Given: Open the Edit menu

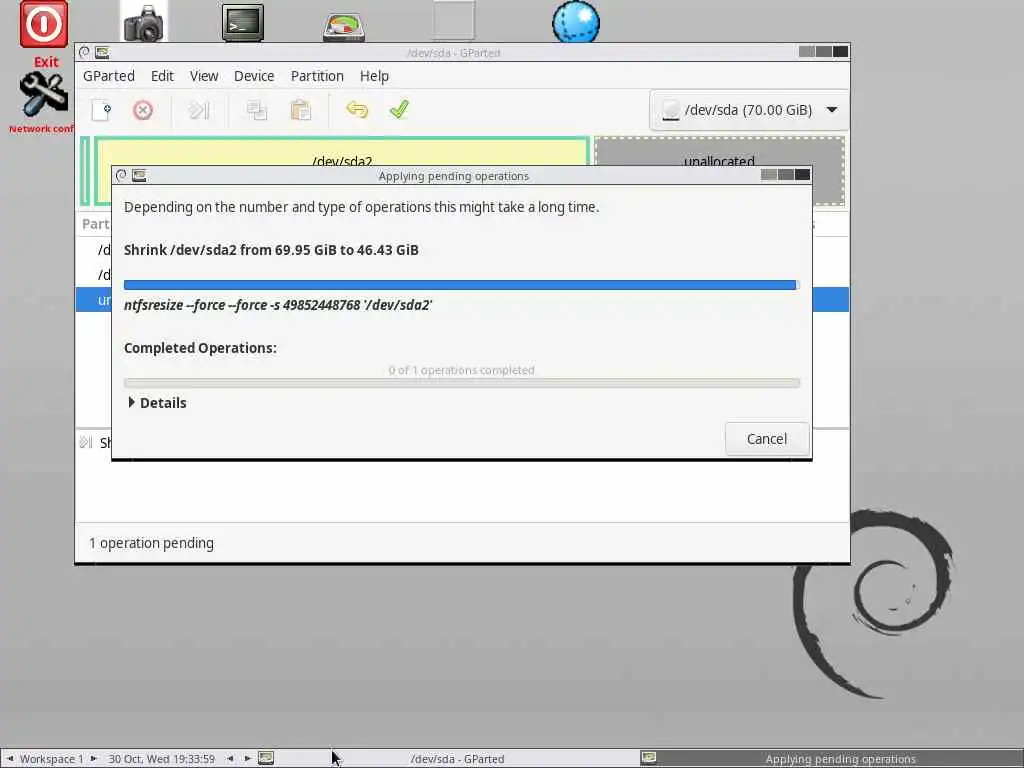Looking at the screenshot, I should pyautogui.click(x=162, y=76).
